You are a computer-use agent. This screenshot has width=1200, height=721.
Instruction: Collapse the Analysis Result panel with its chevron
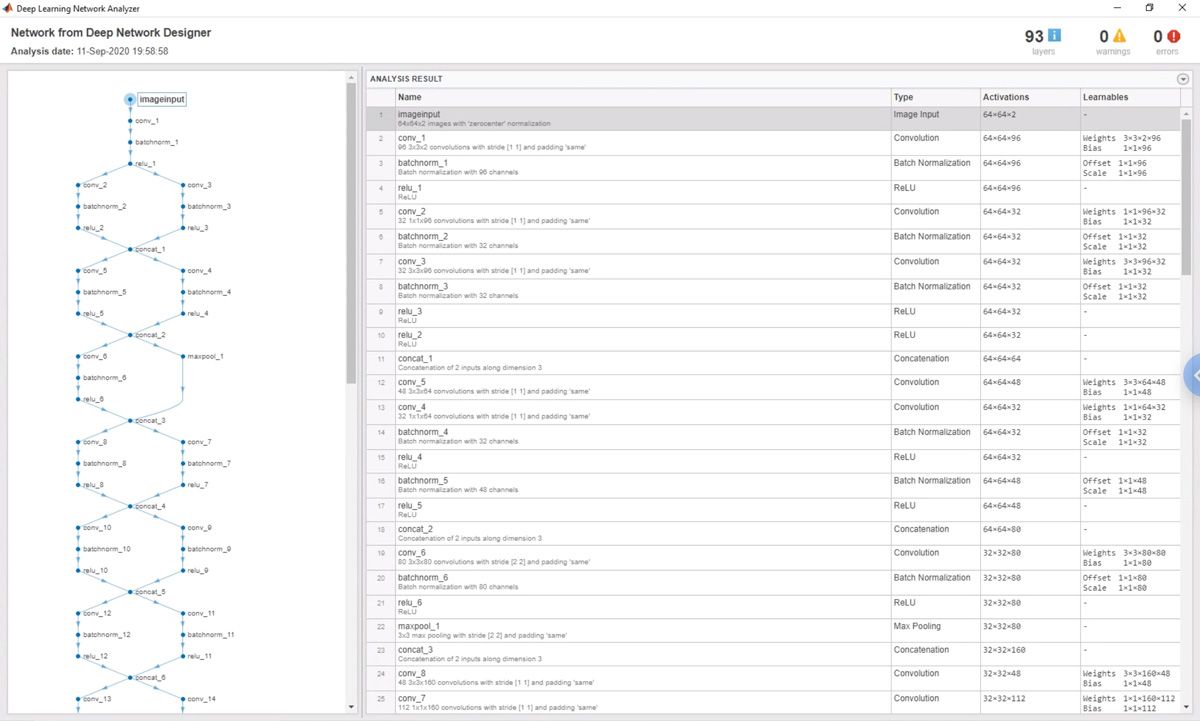click(x=1183, y=78)
